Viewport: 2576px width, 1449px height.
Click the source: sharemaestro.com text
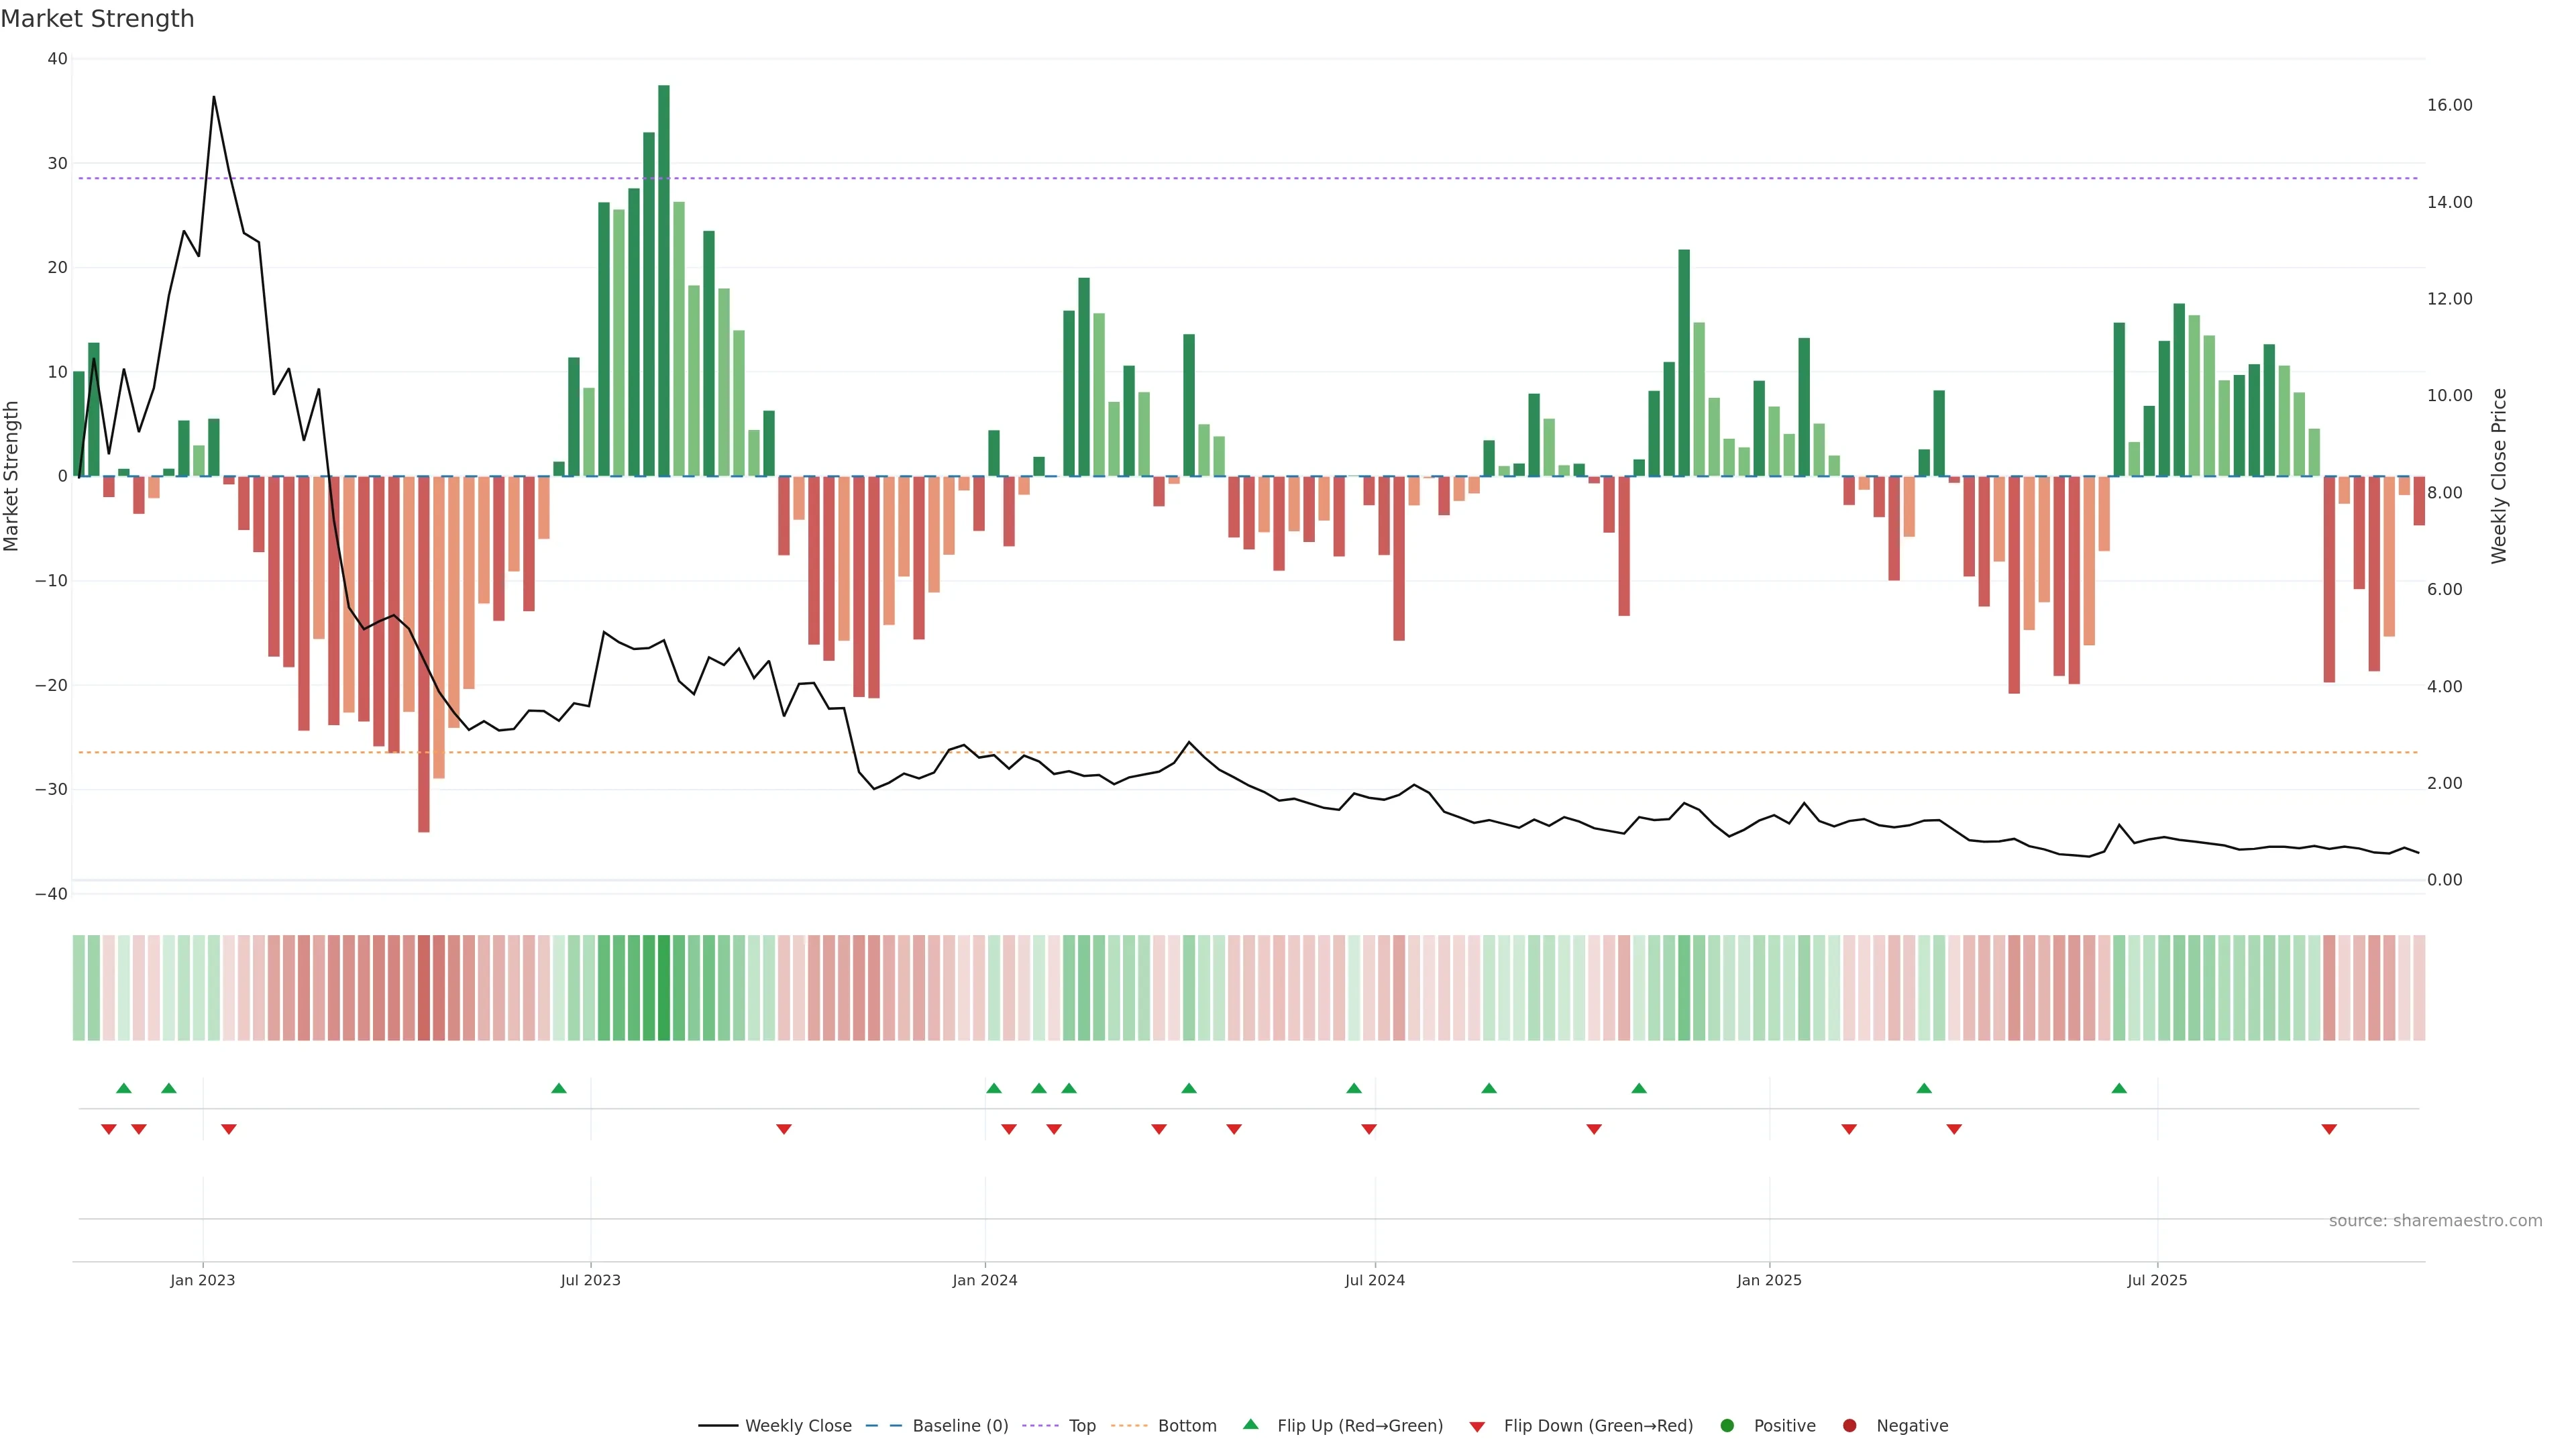tap(2435, 1221)
